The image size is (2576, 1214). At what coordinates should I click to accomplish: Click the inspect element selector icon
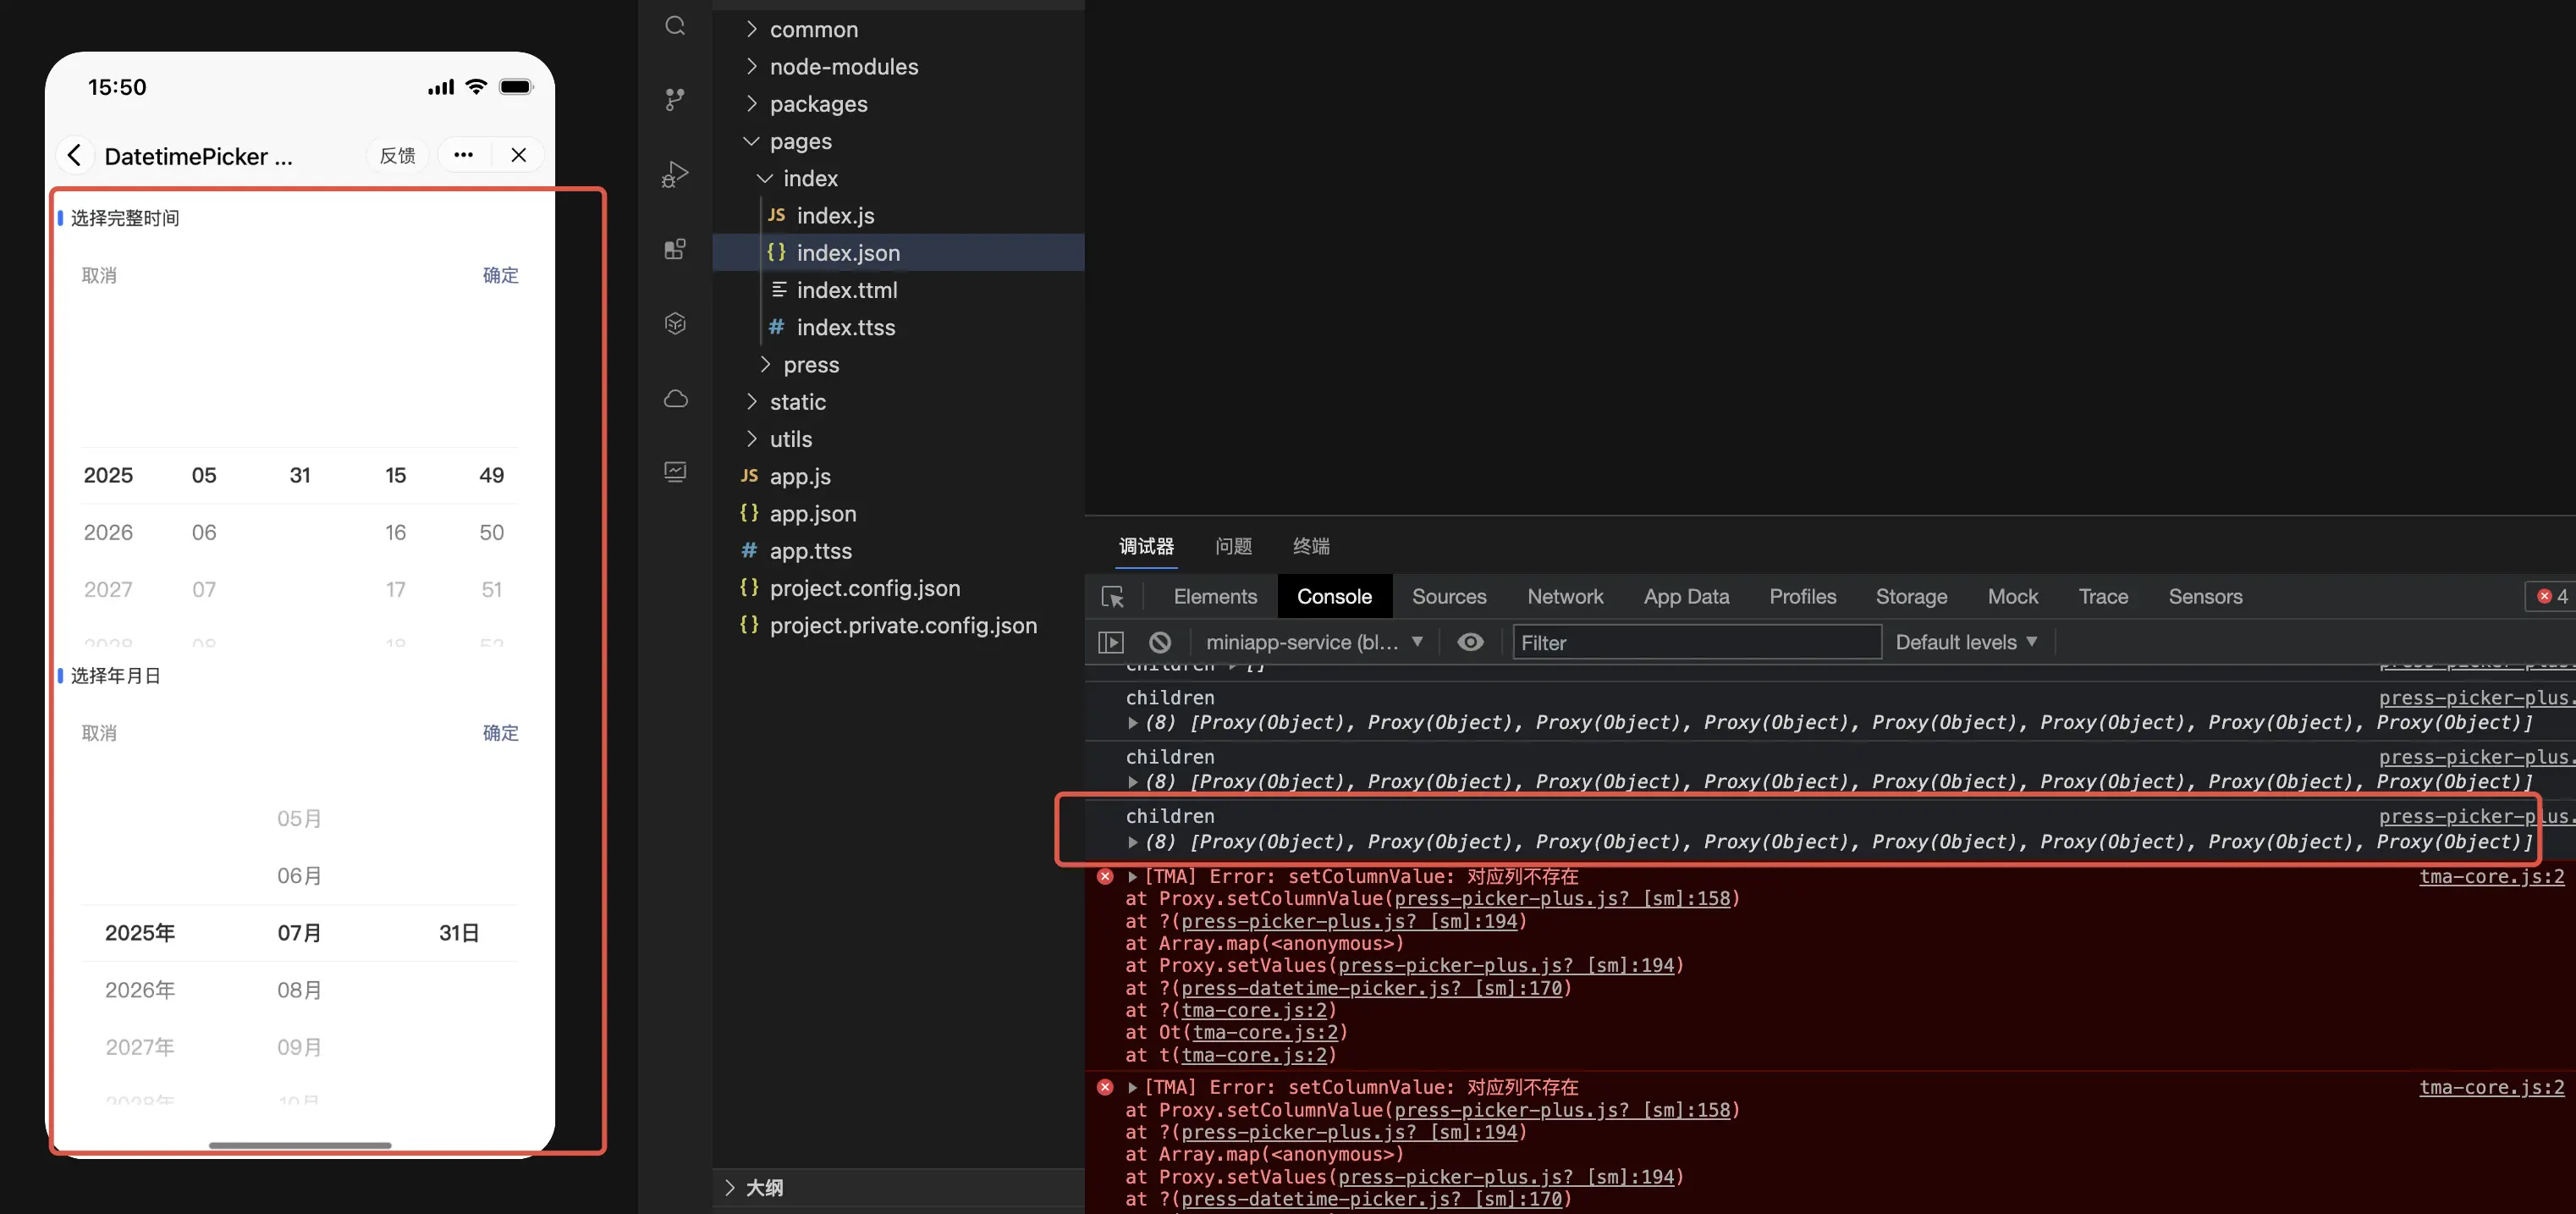1112,597
